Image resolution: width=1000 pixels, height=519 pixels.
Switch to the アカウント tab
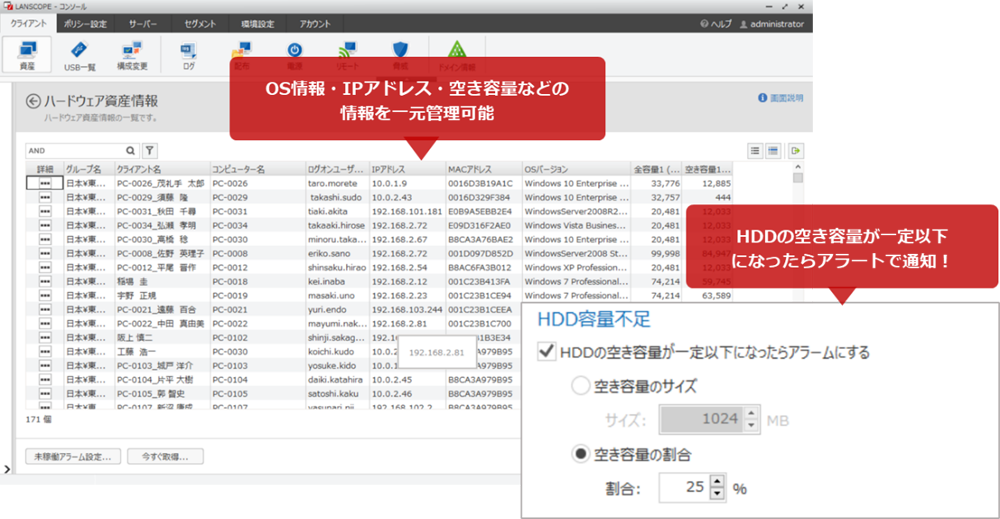click(315, 24)
